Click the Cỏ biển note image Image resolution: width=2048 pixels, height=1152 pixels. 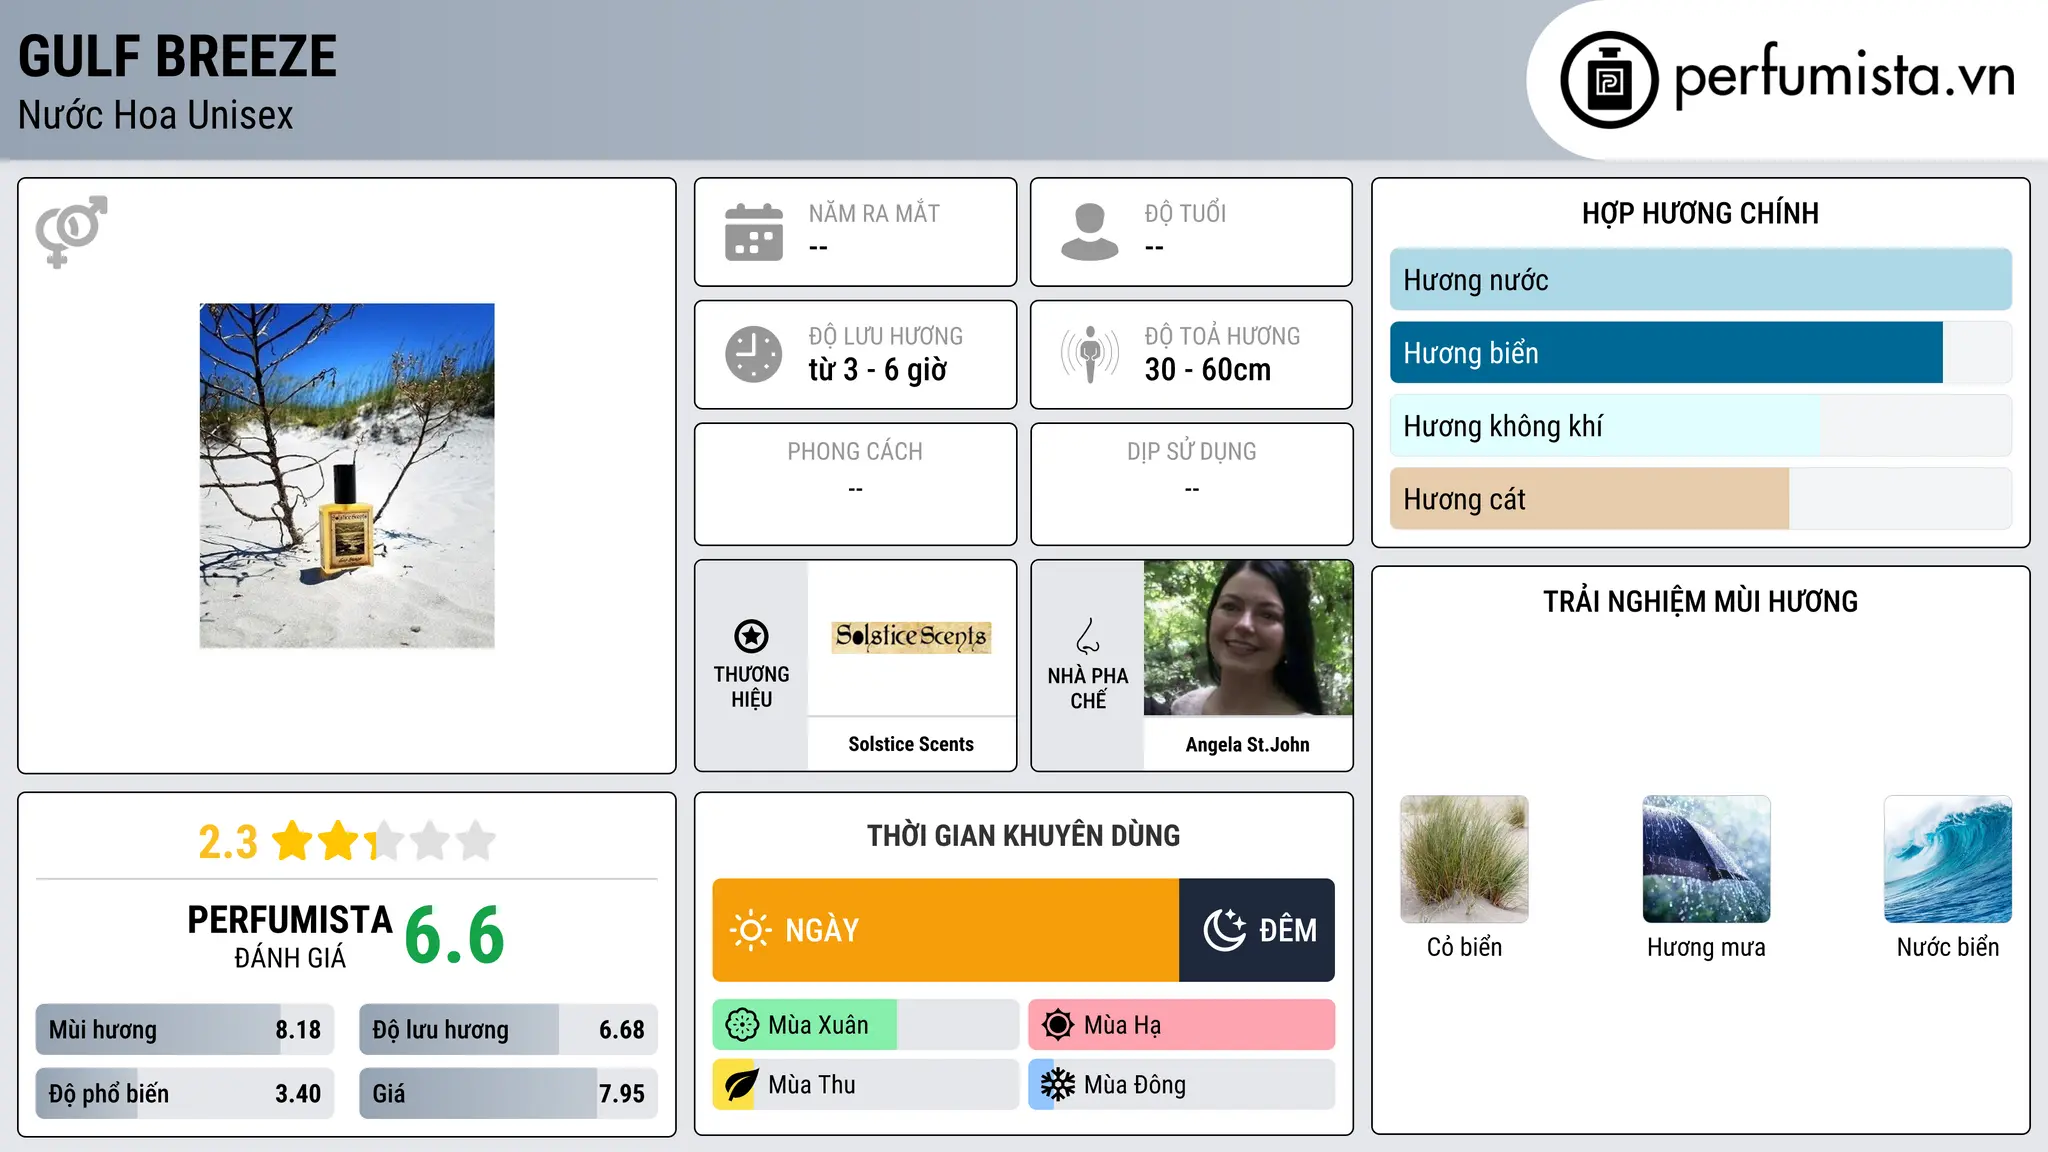pyautogui.click(x=1464, y=859)
